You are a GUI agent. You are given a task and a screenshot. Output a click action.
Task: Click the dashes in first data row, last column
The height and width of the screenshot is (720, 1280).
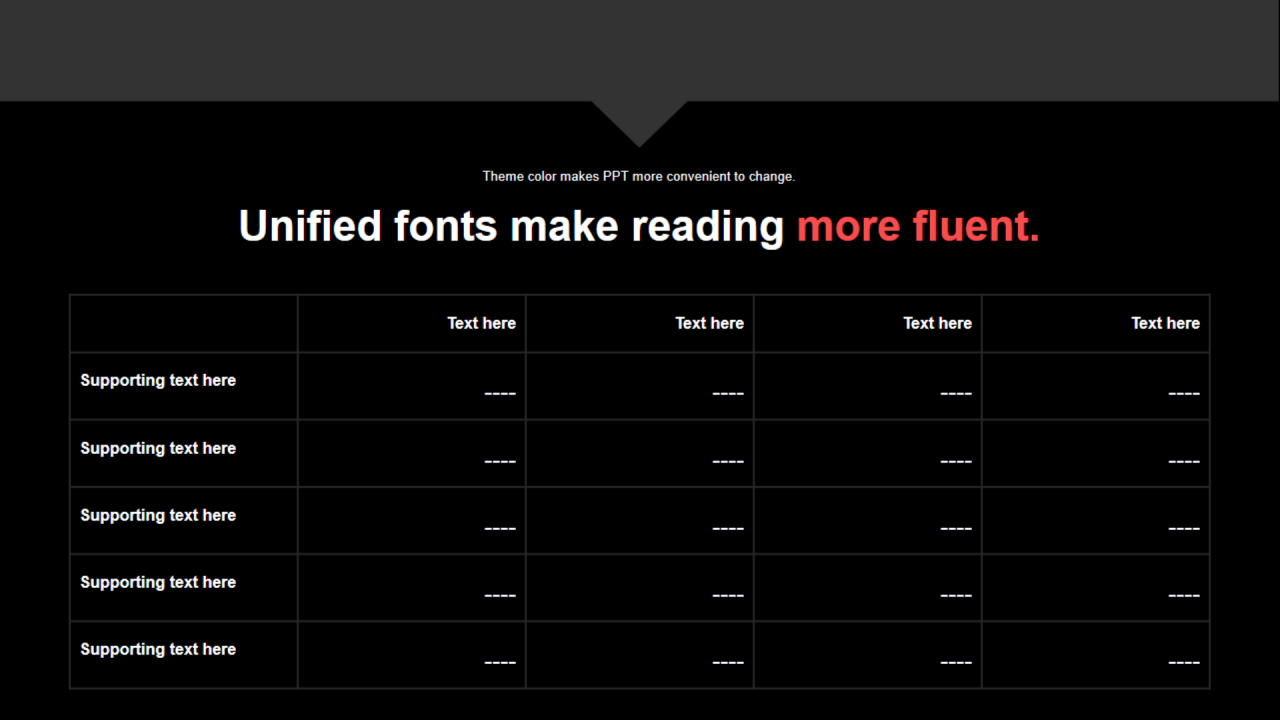1183,394
